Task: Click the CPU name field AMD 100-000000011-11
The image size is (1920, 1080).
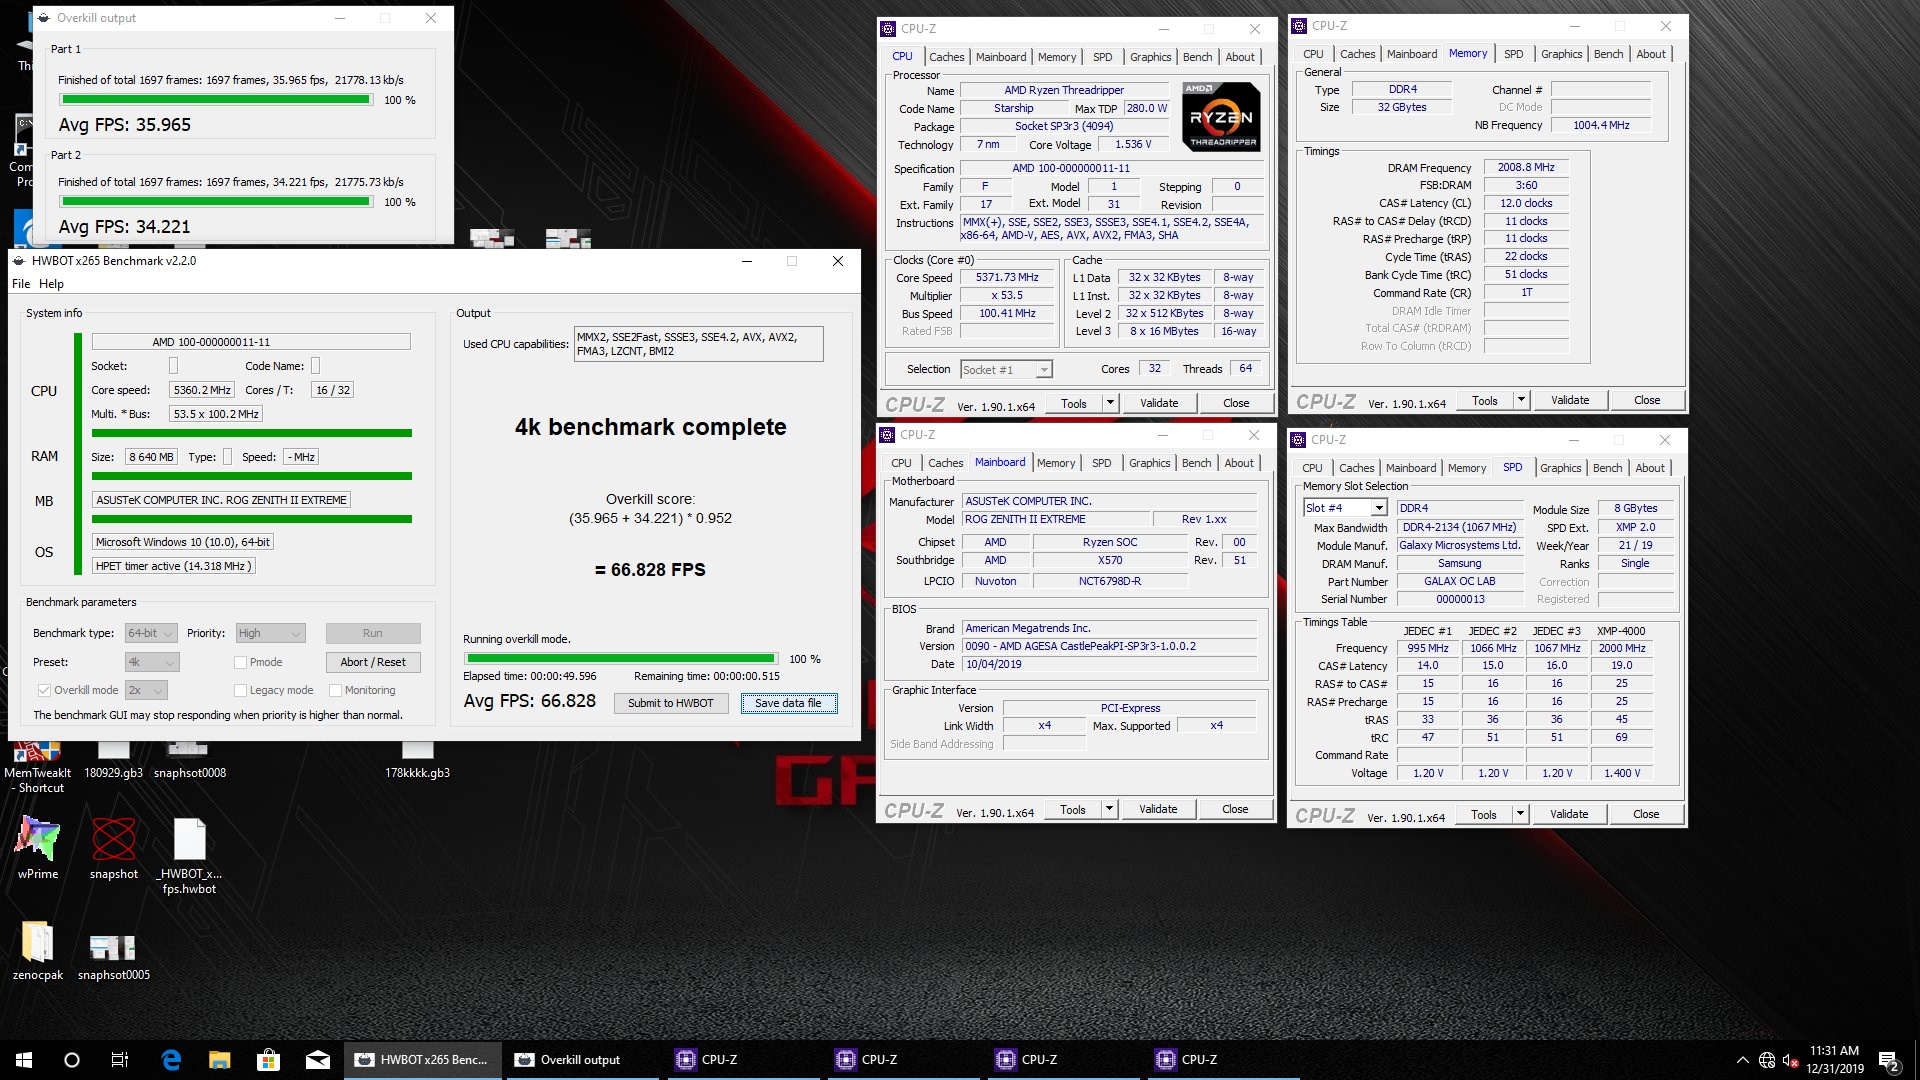Action: (x=251, y=342)
